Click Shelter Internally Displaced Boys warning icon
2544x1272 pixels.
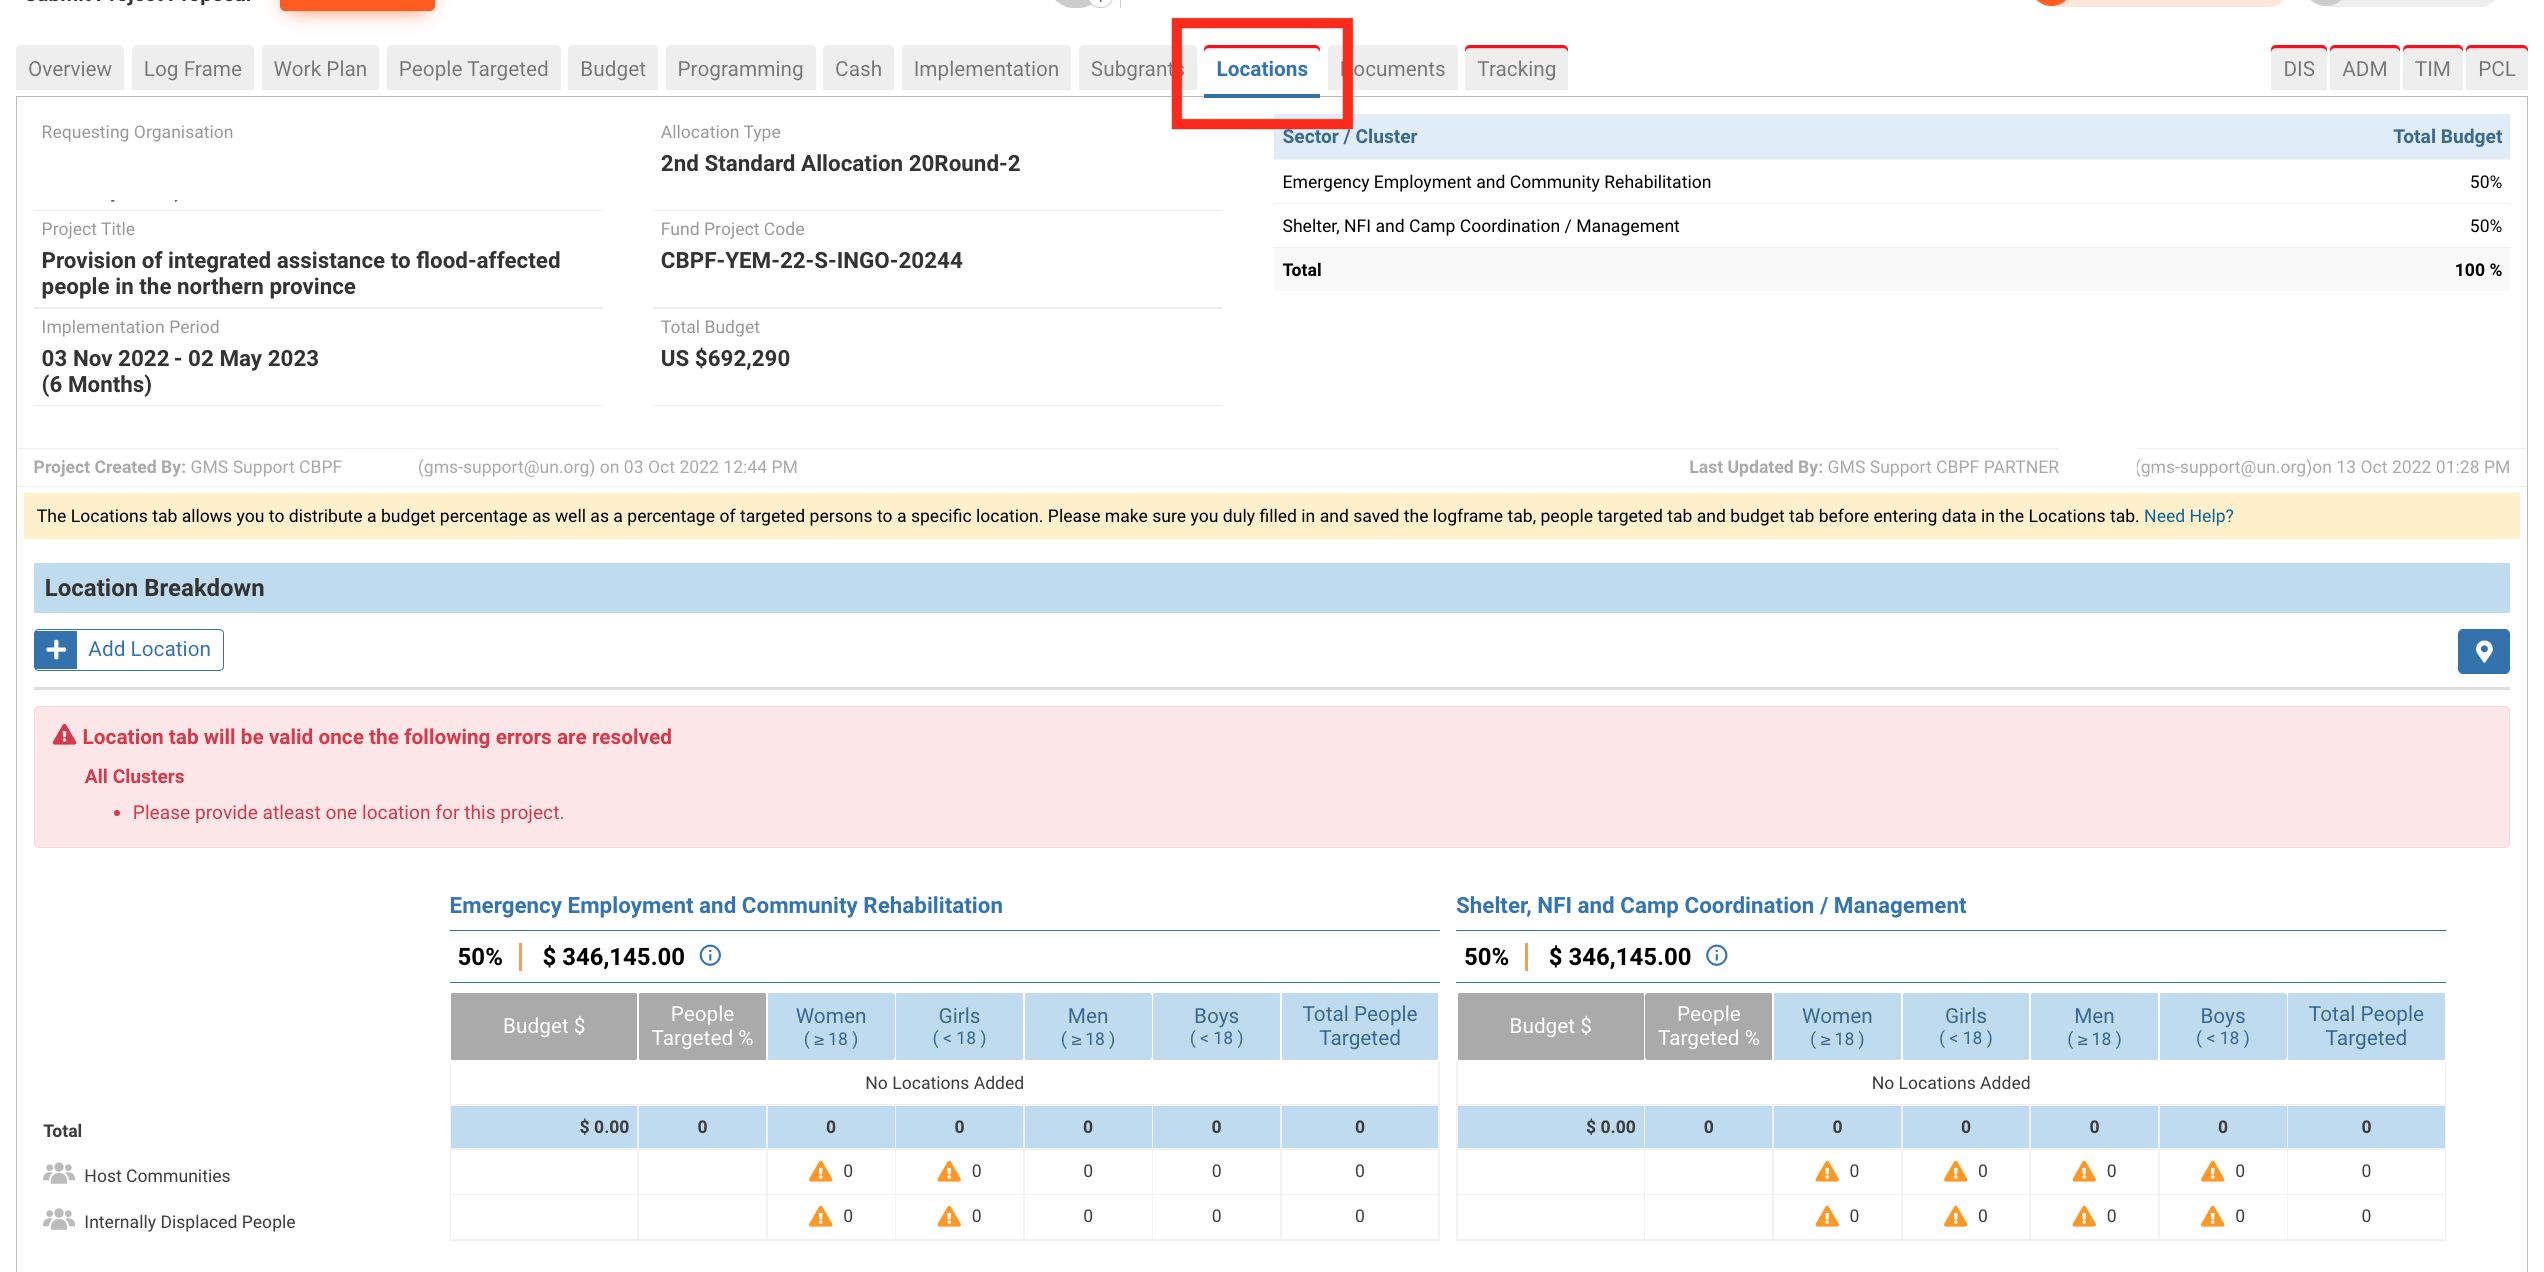coord(2213,1216)
